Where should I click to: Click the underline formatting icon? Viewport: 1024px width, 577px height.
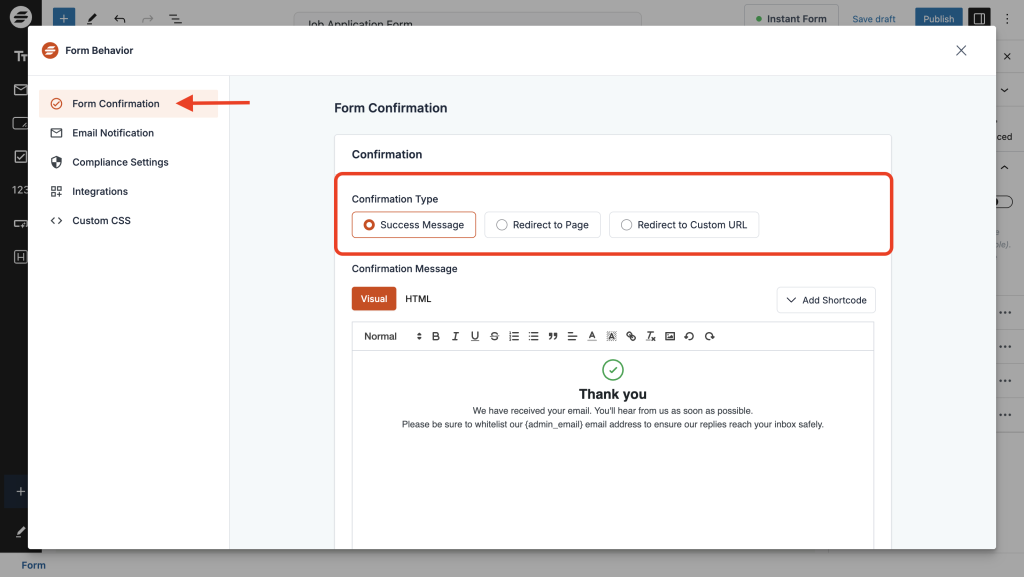coord(475,337)
